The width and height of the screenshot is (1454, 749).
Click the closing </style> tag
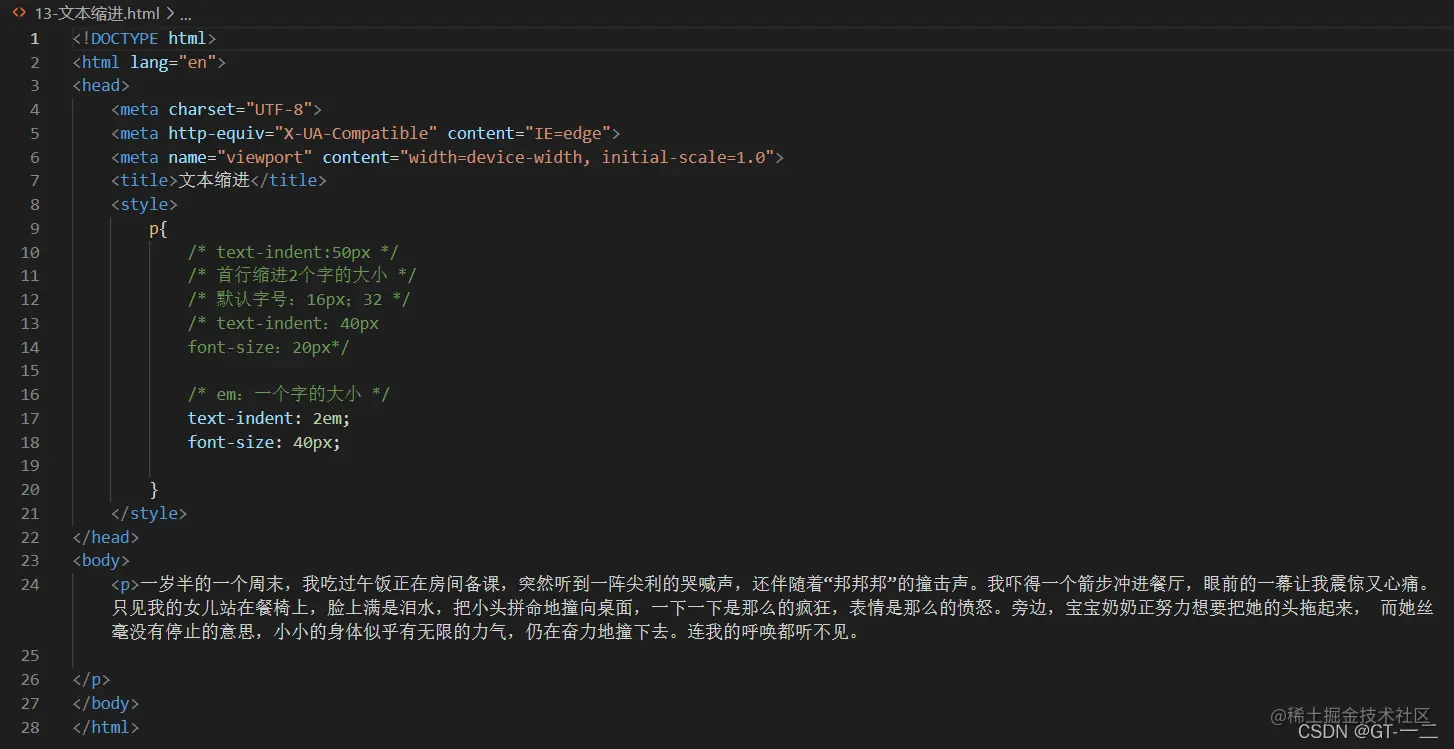149,513
